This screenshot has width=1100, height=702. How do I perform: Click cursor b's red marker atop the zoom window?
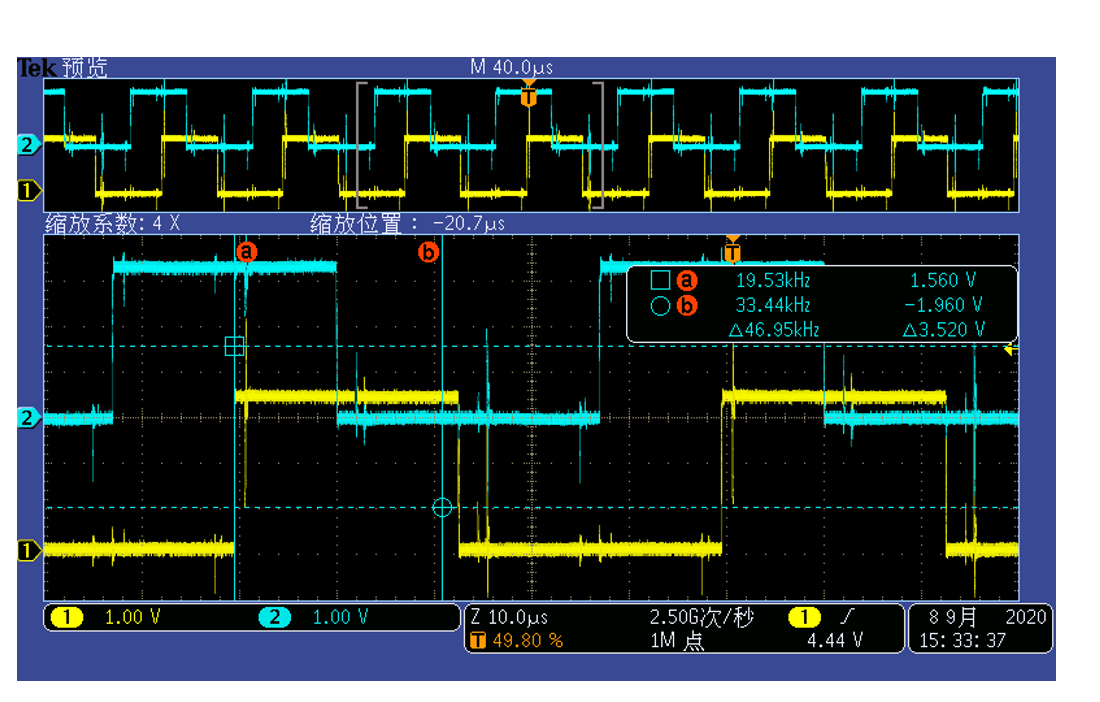coord(428,252)
